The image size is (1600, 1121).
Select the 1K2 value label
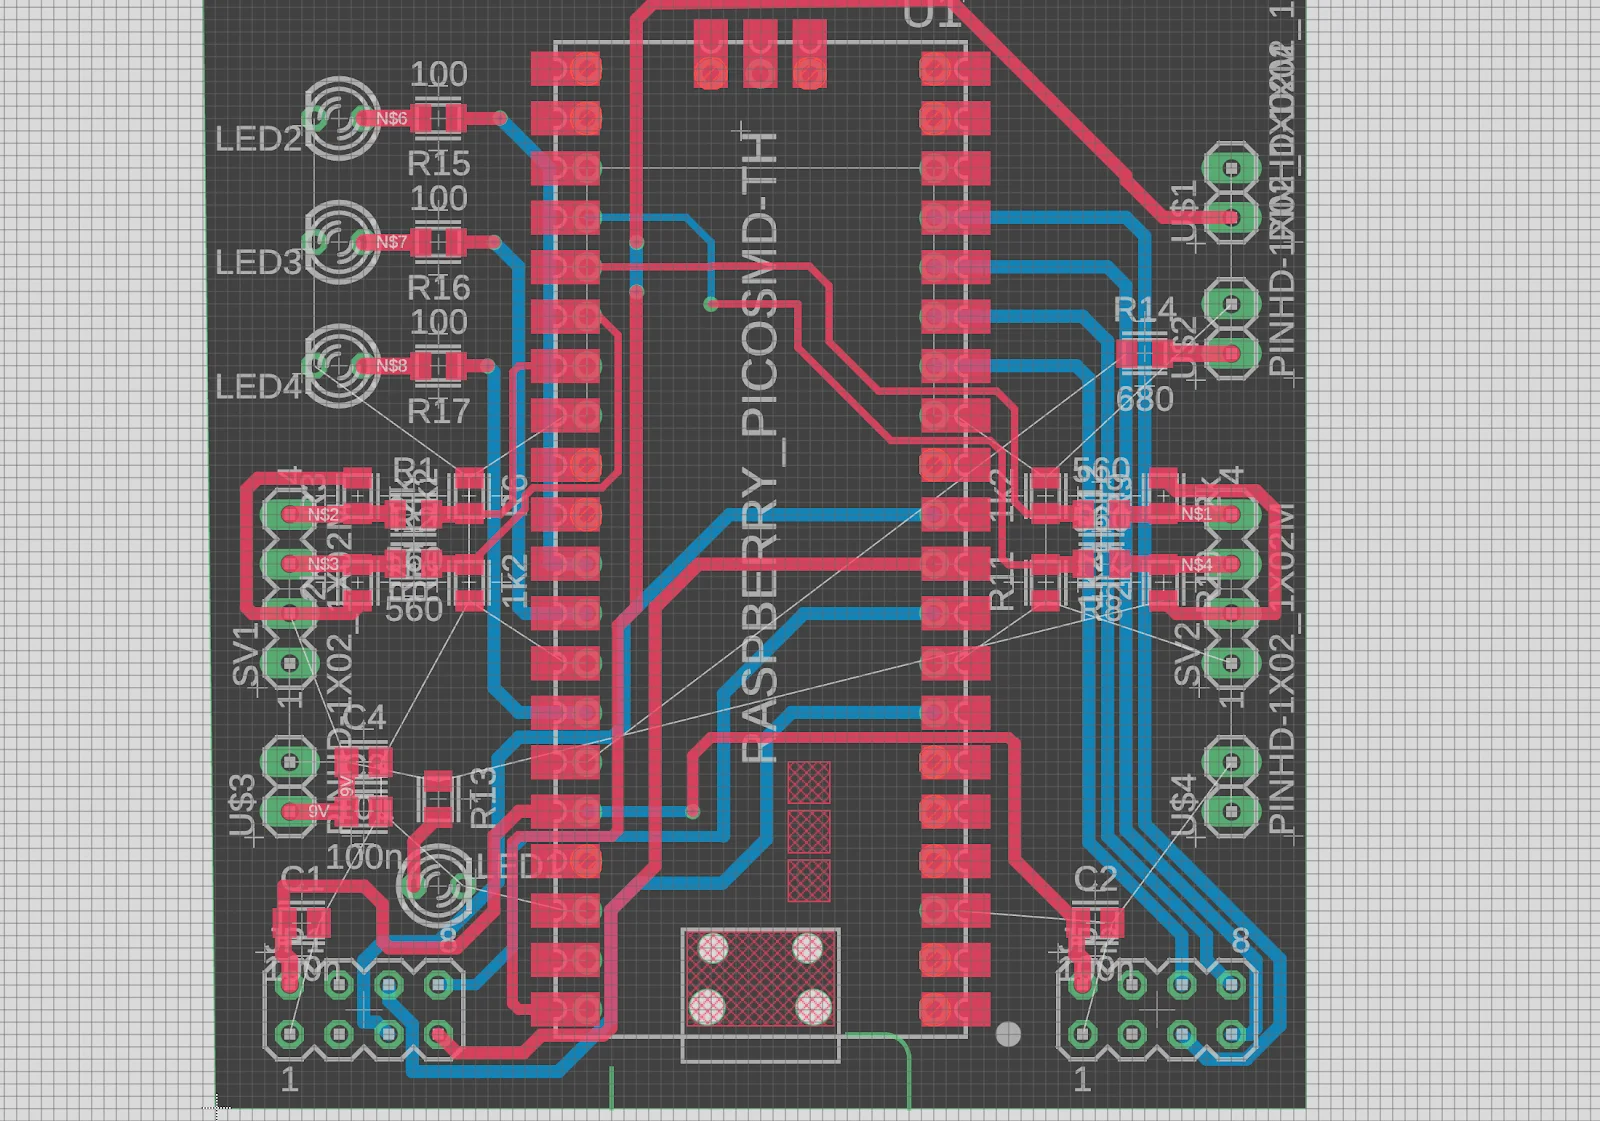(x=513, y=581)
